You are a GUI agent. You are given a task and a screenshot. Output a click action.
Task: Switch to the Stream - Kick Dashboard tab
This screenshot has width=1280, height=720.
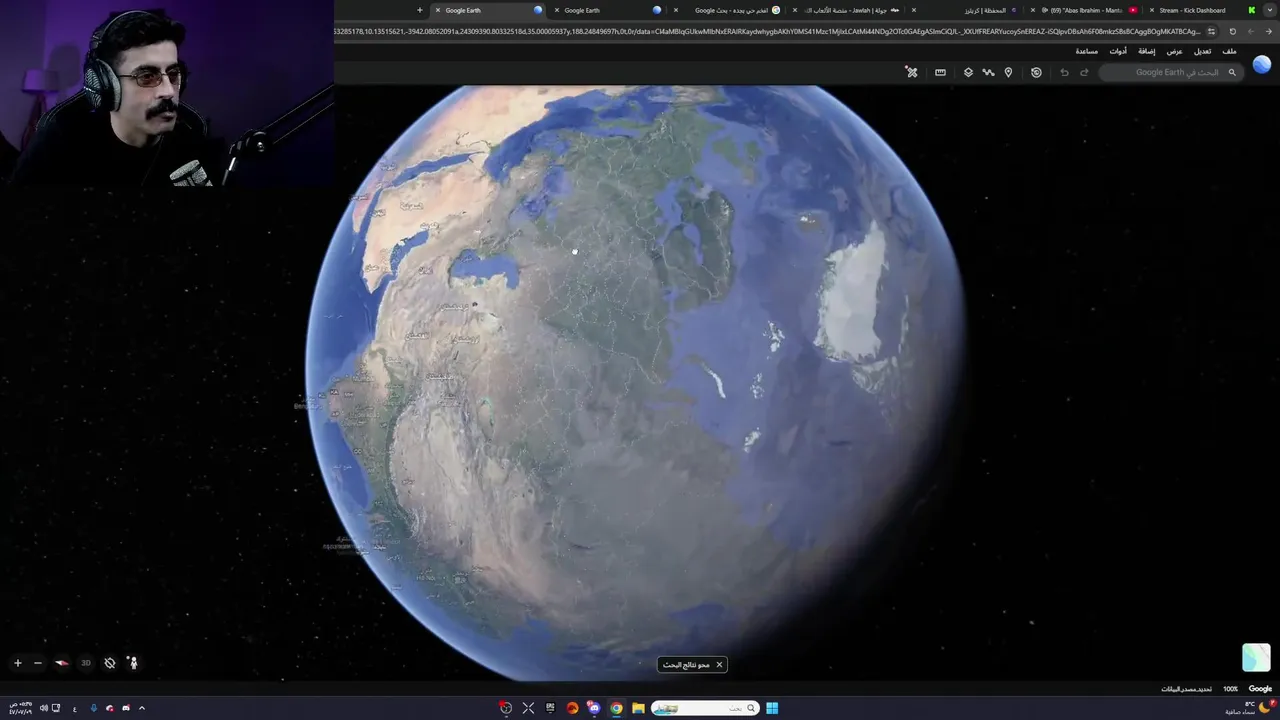[x=1200, y=10]
